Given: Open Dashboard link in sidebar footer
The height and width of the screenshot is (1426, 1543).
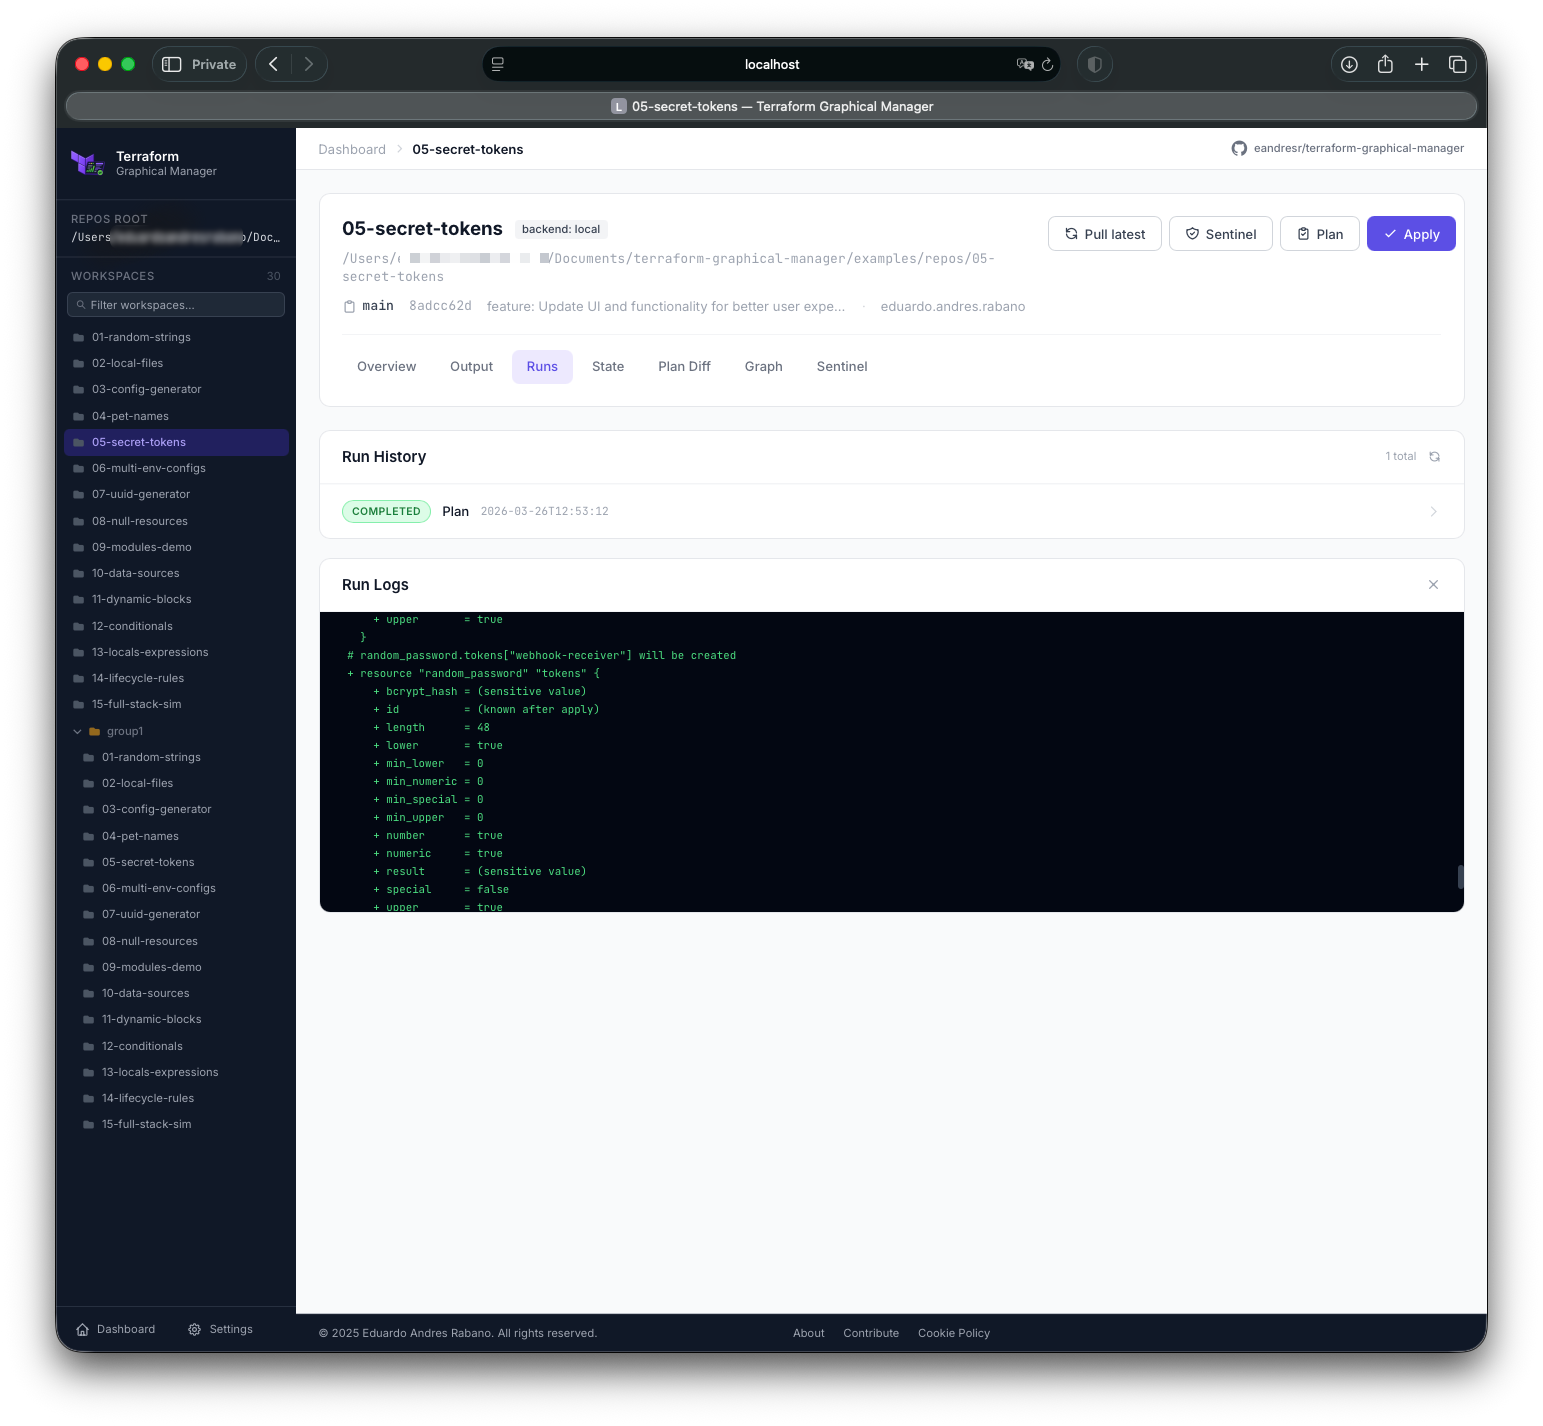Looking at the screenshot, I should 116,1330.
